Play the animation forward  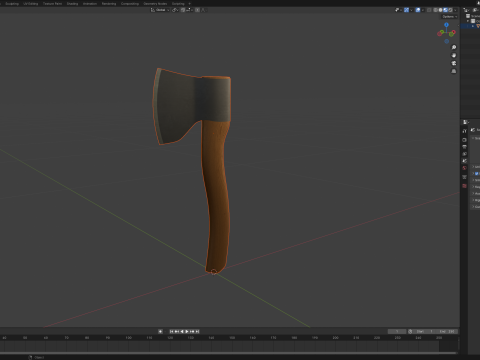tap(187, 331)
